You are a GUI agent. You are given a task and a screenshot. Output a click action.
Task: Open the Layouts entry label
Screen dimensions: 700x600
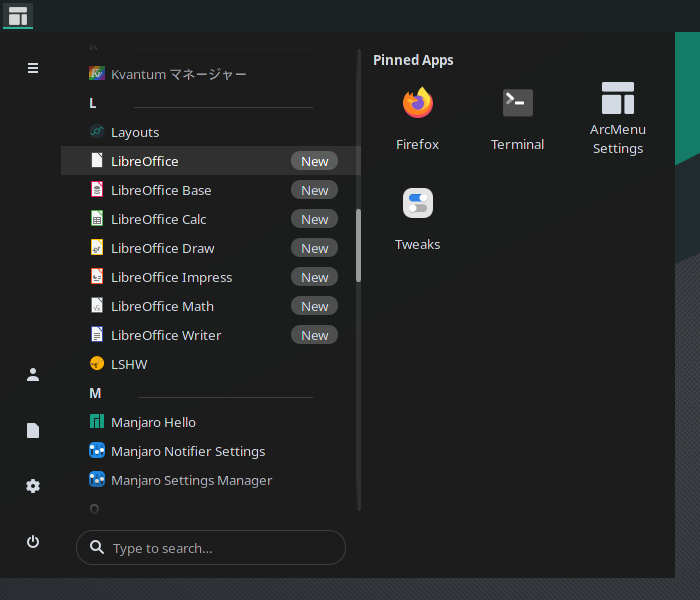135,133
